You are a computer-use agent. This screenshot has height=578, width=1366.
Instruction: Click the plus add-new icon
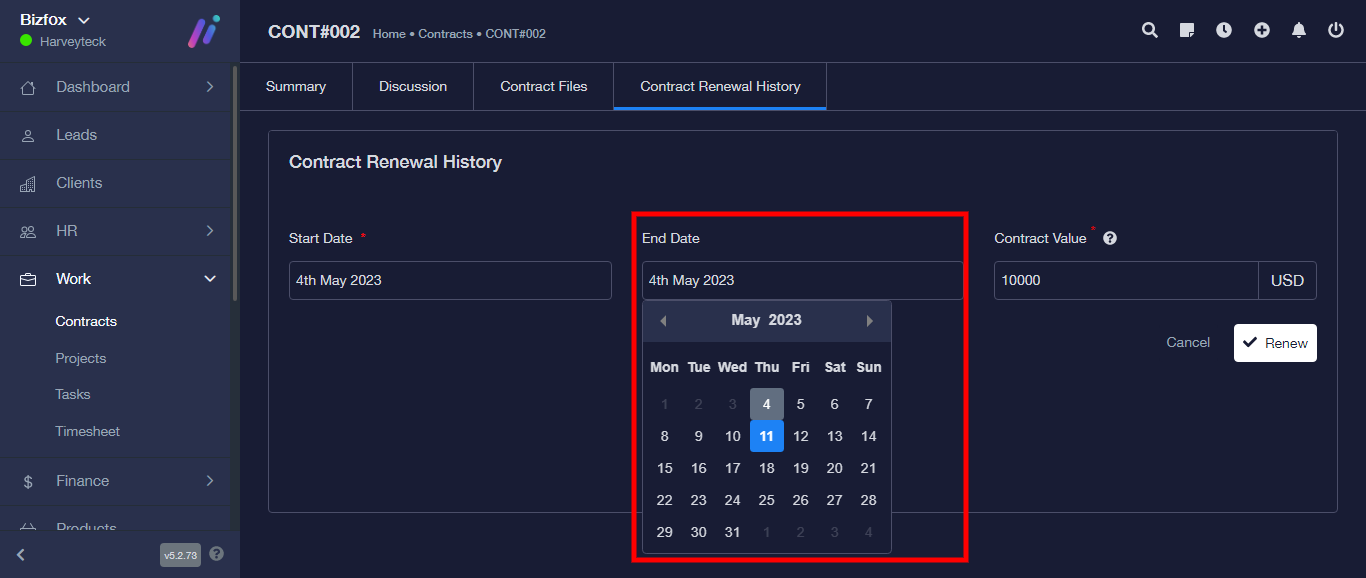1262,30
